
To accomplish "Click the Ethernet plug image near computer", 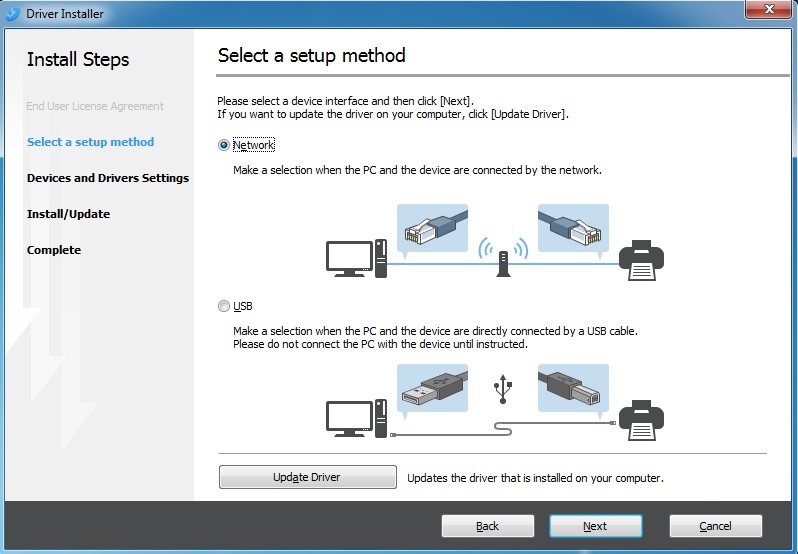I will (432, 228).
